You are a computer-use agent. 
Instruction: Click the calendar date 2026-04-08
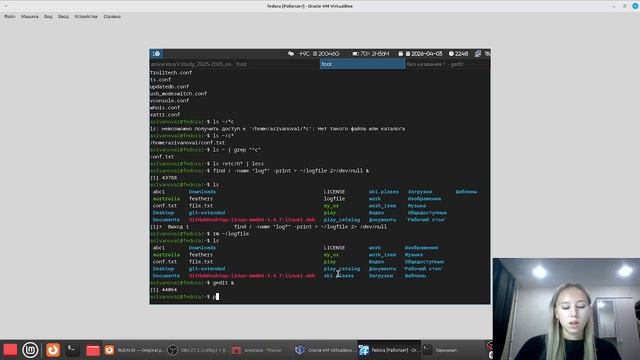pos(423,53)
